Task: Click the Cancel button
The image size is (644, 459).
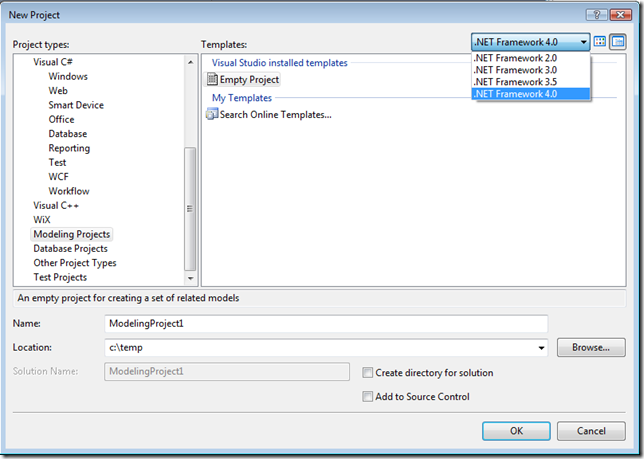Action: (x=591, y=431)
